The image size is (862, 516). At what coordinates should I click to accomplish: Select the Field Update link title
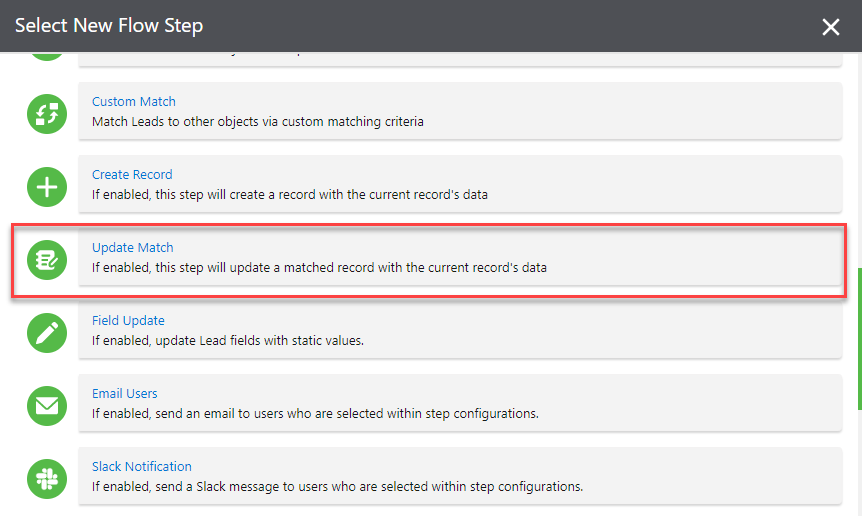pos(128,321)
